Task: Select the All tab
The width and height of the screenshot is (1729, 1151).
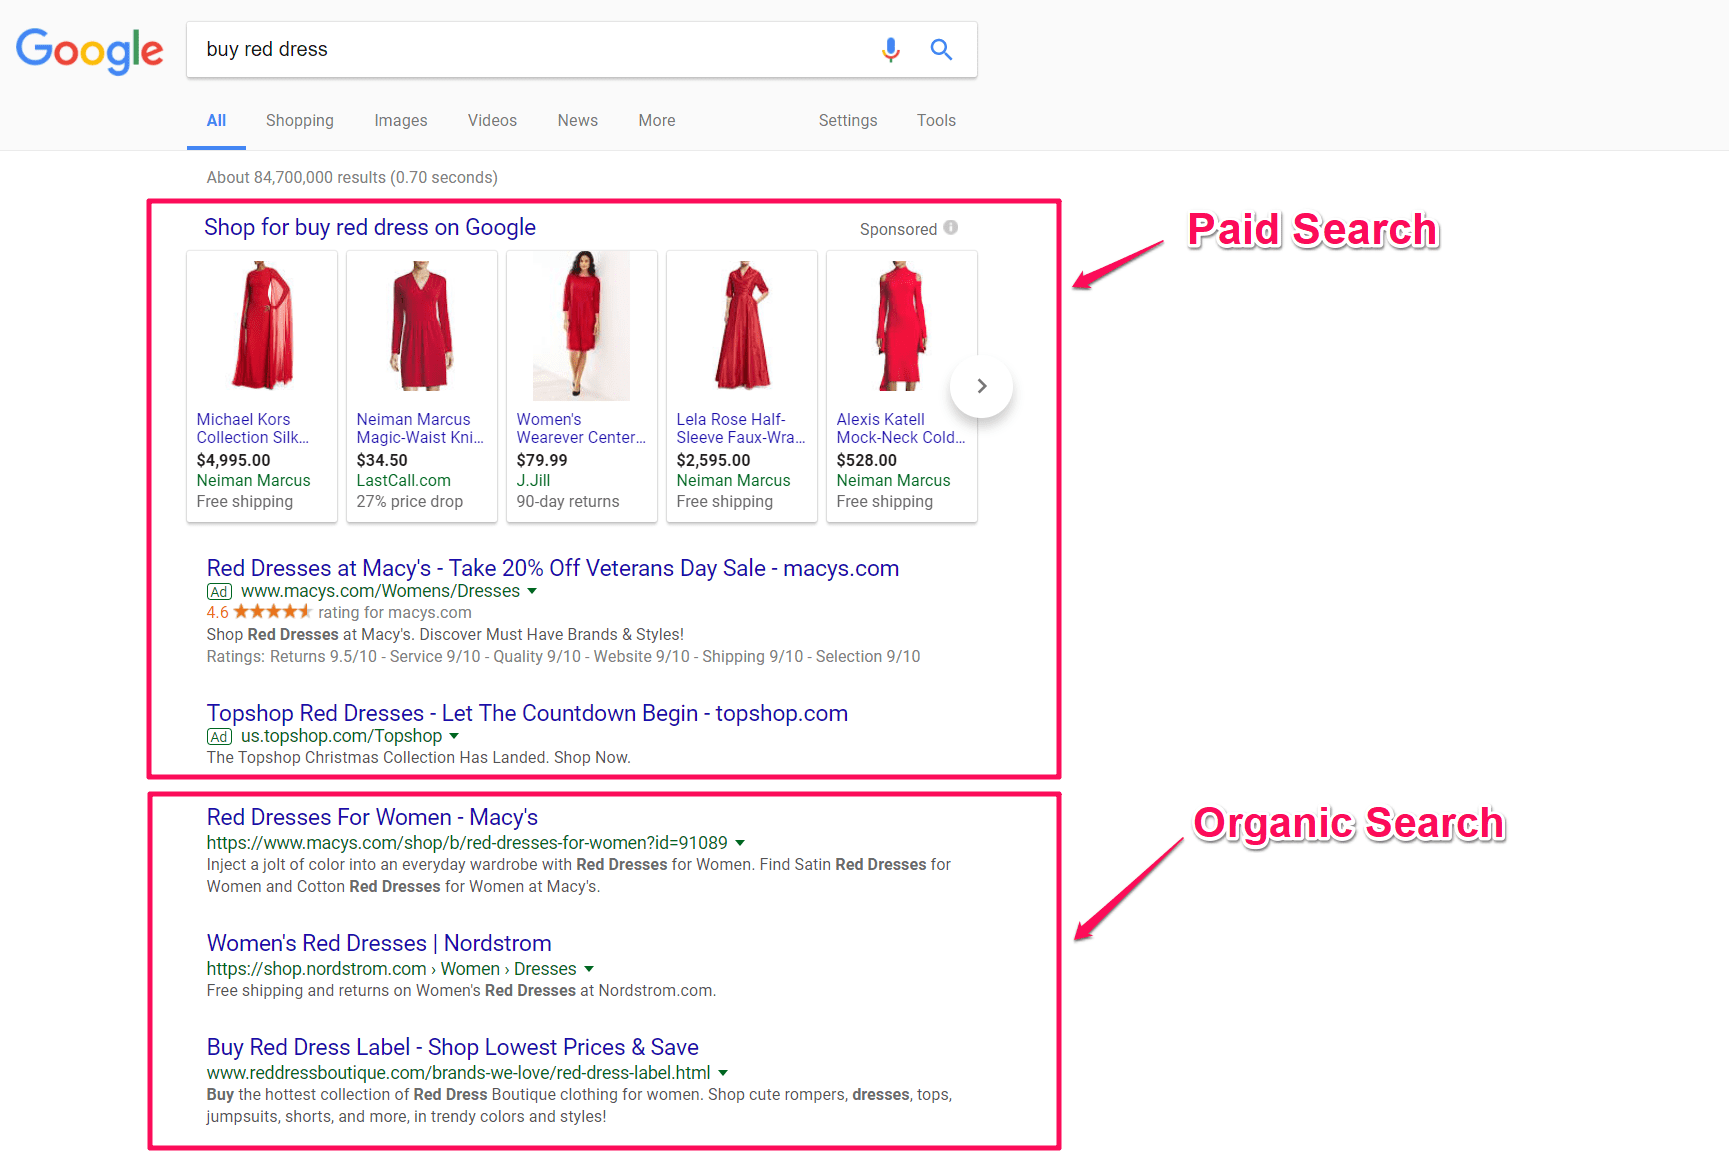Action: click(216, 121)
